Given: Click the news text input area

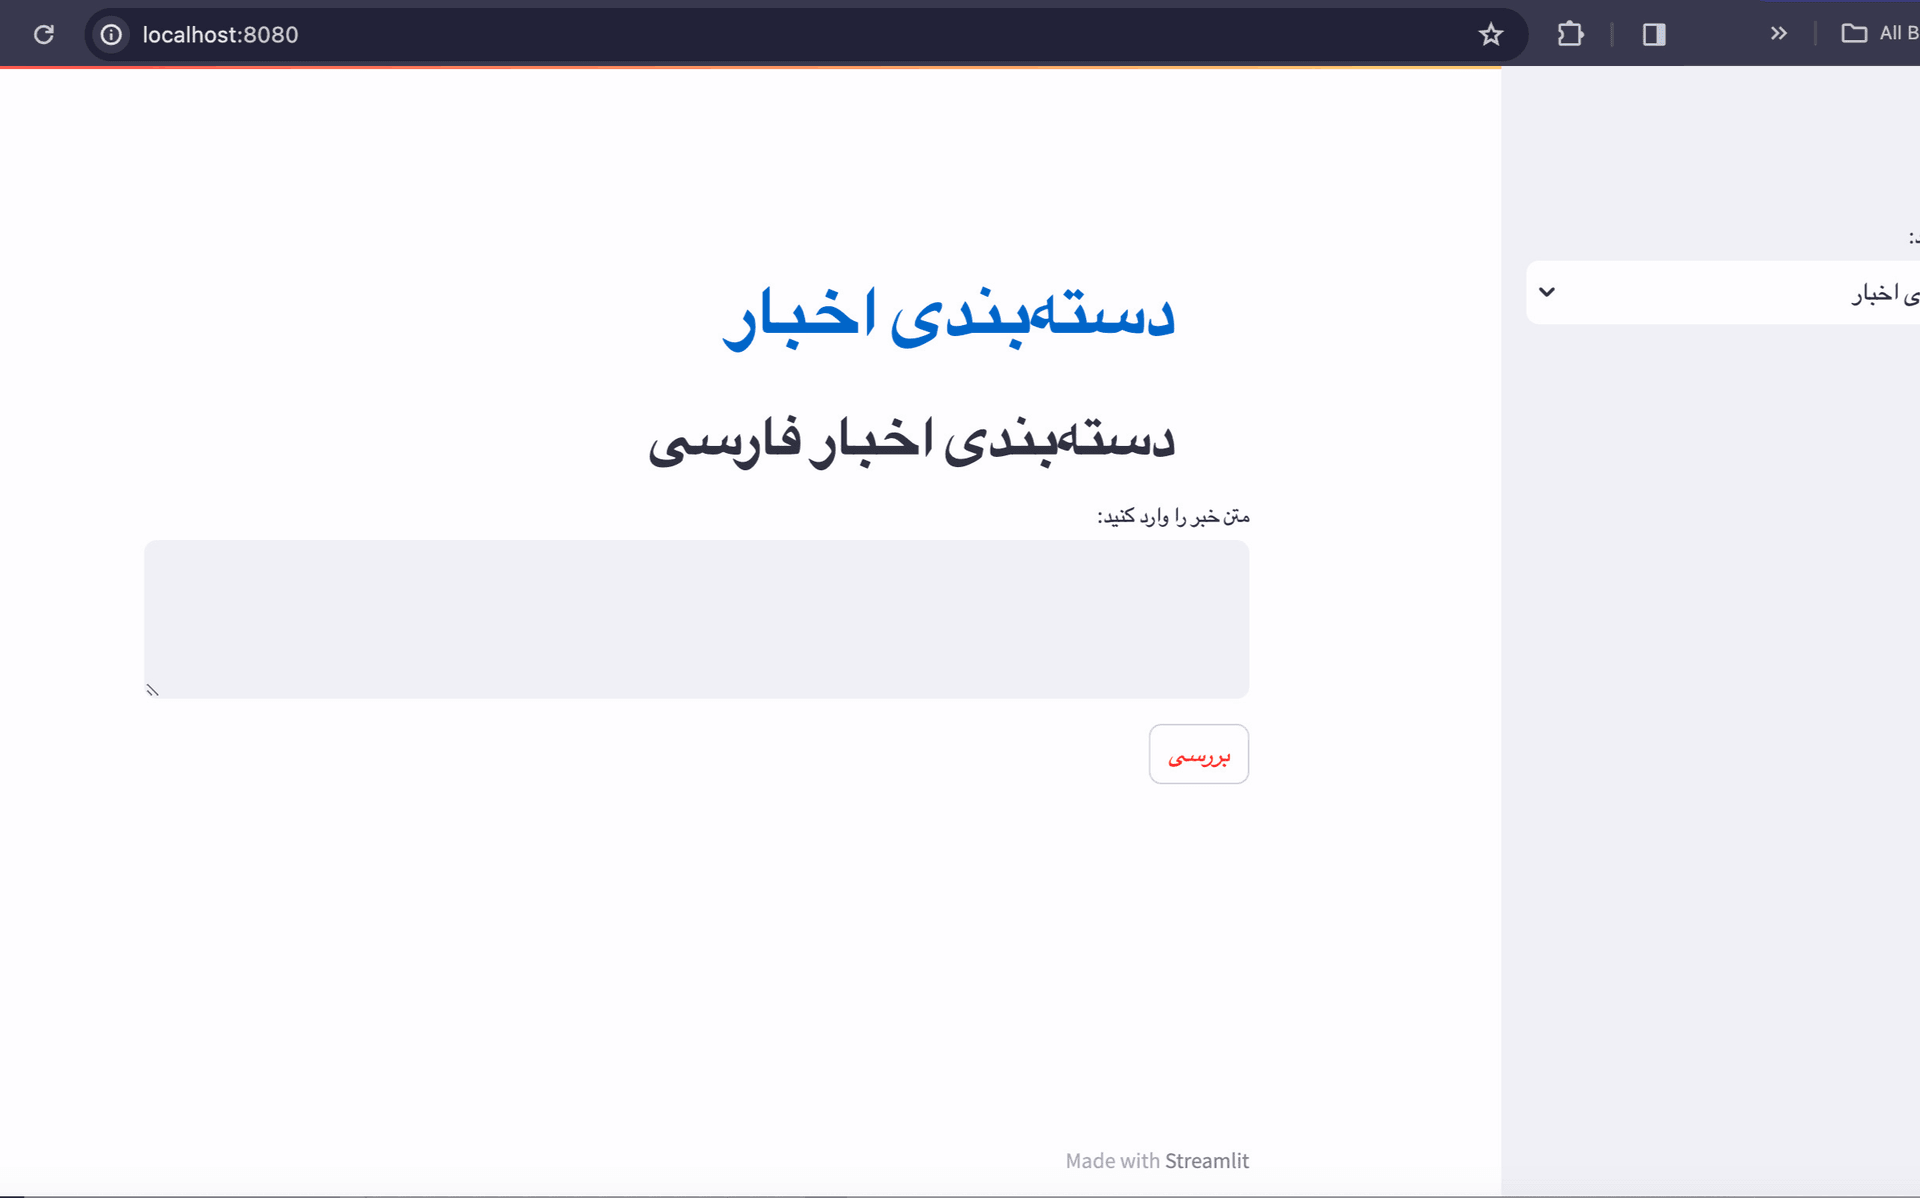Looking at the screenshot, I should [x=696, y=619].
